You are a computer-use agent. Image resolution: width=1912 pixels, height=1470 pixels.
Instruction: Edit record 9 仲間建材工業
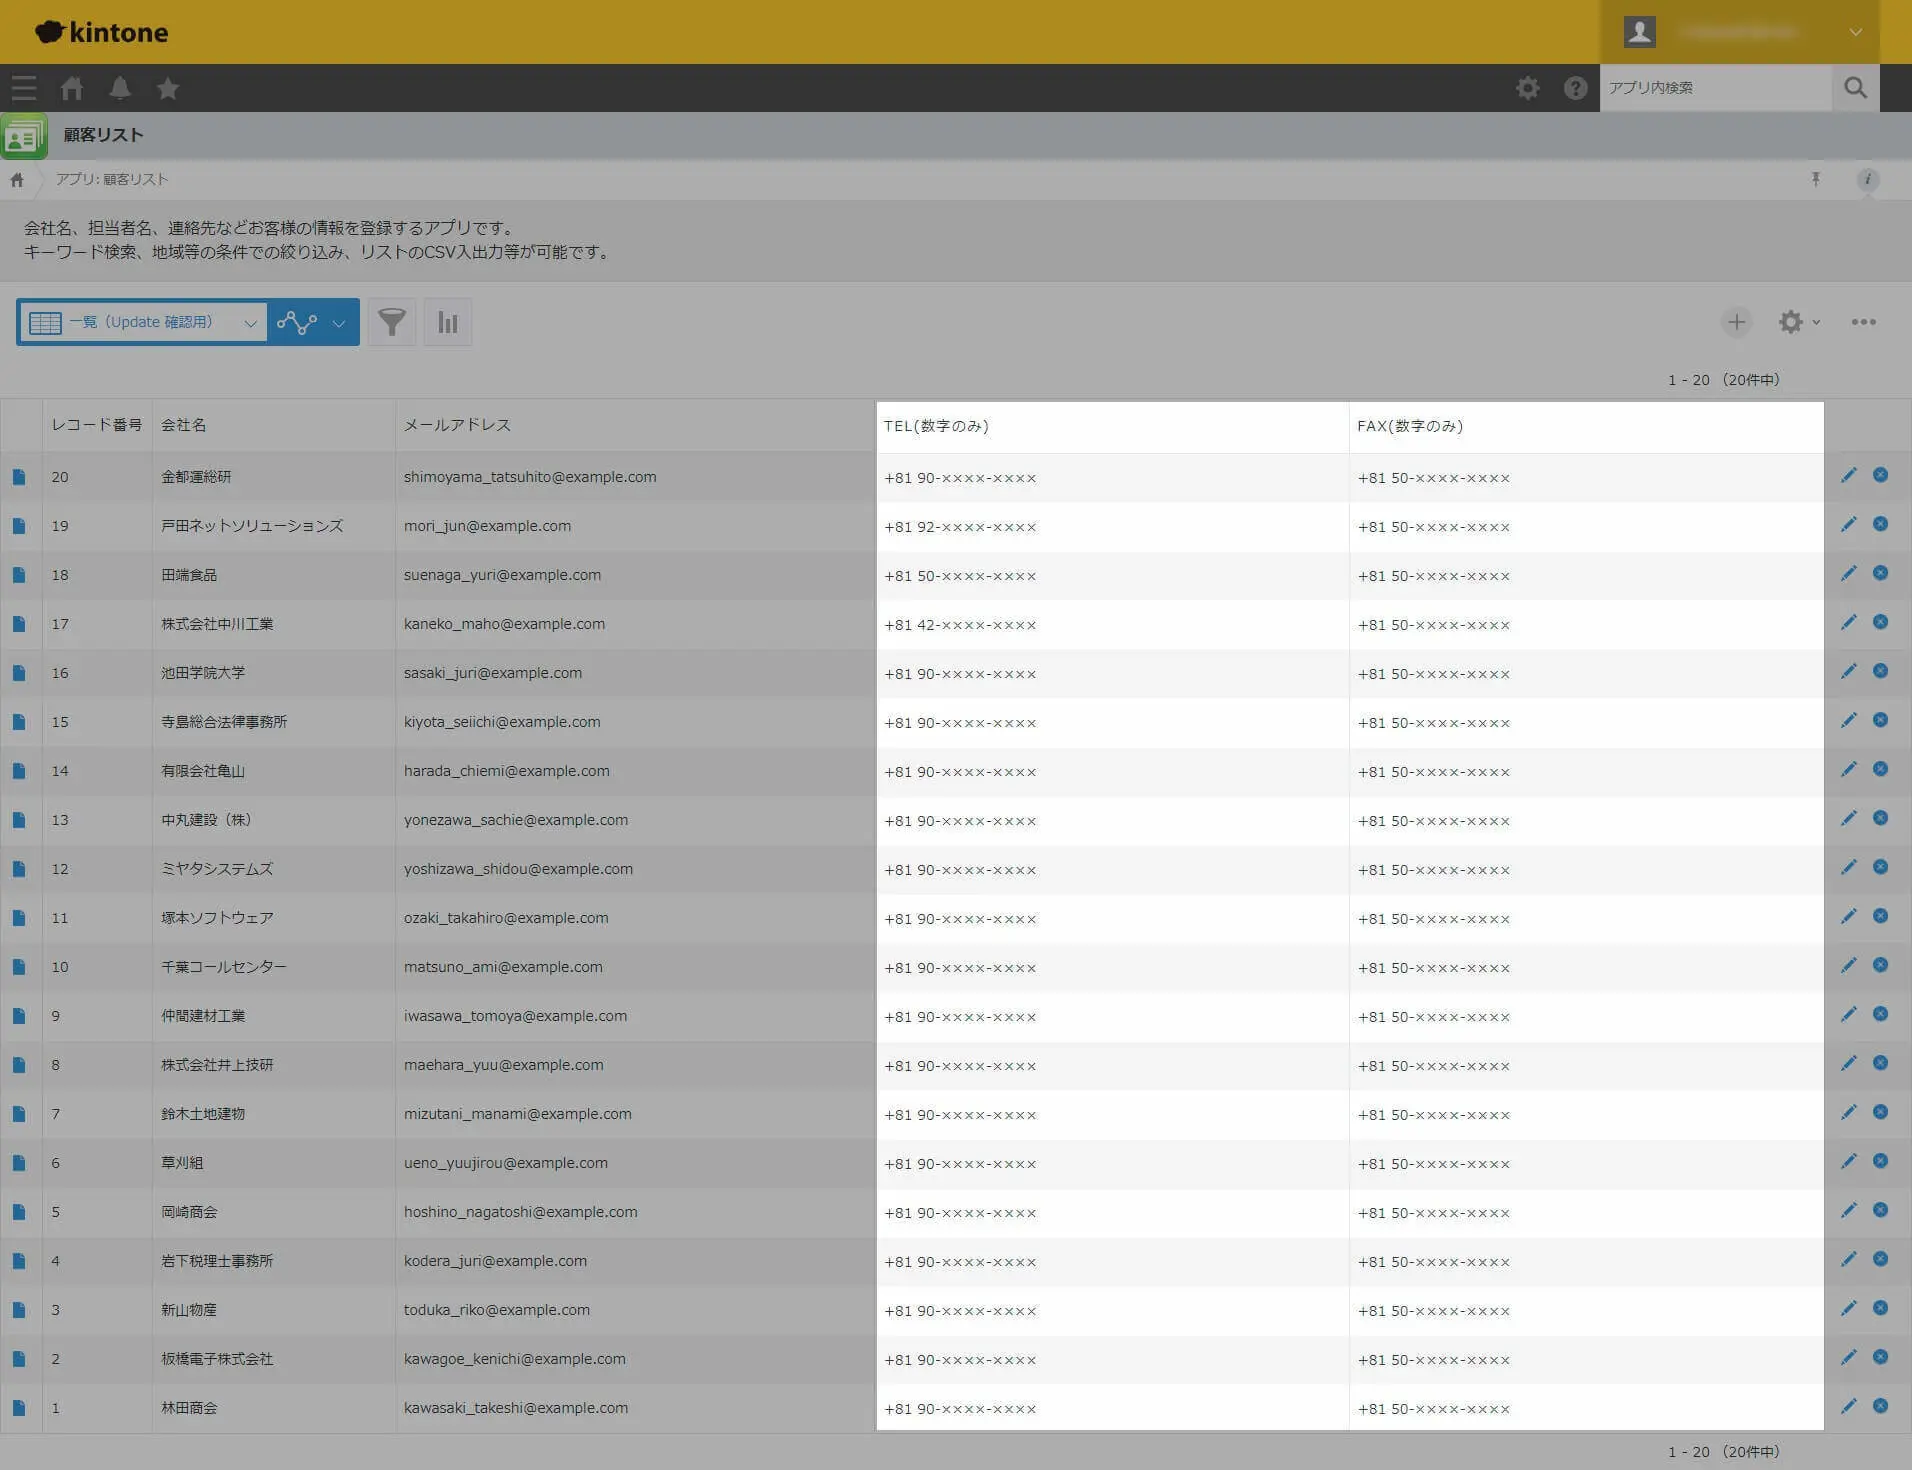(x=1848, y=1015)
